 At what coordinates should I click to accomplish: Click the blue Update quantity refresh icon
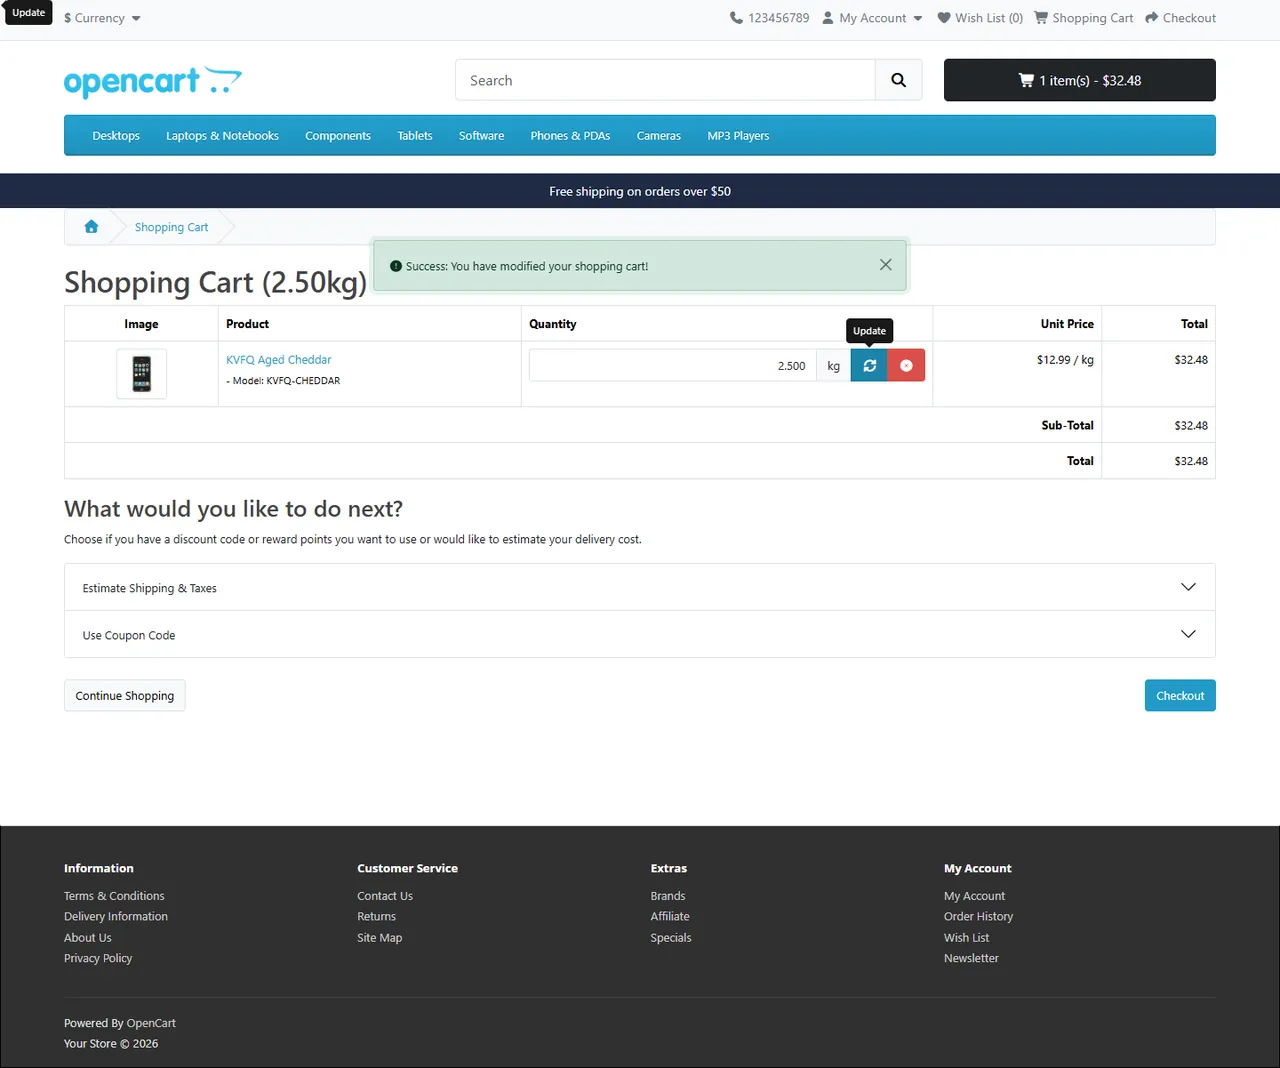coord(869,366)
